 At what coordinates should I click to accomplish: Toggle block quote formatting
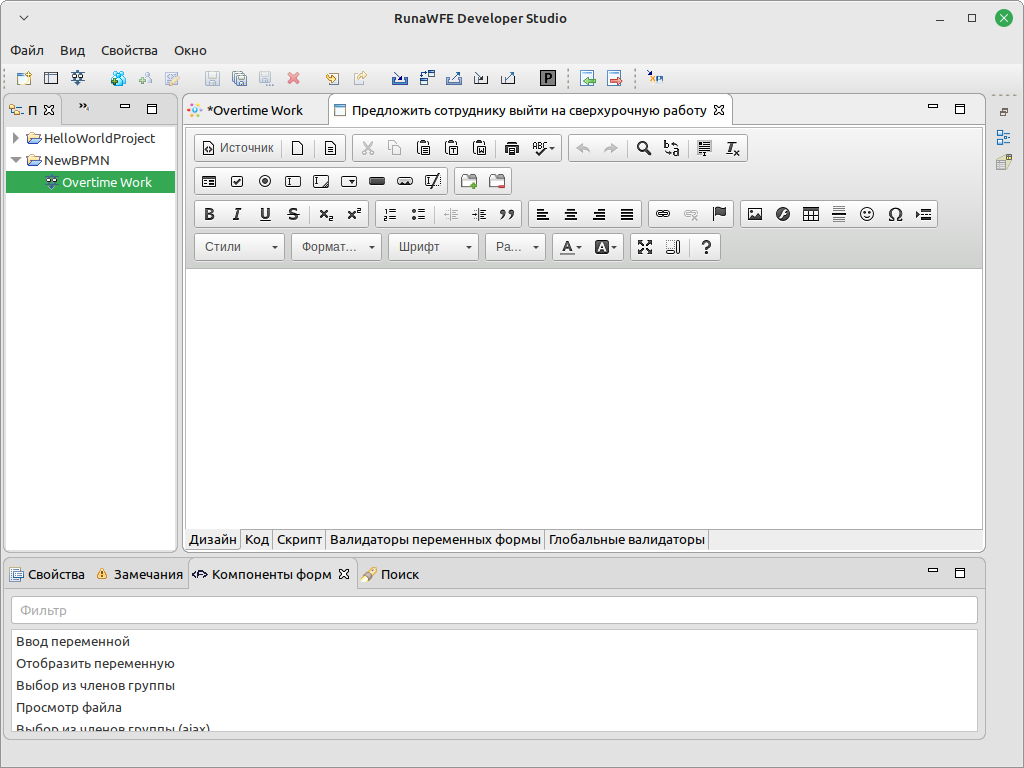[507, 214]
